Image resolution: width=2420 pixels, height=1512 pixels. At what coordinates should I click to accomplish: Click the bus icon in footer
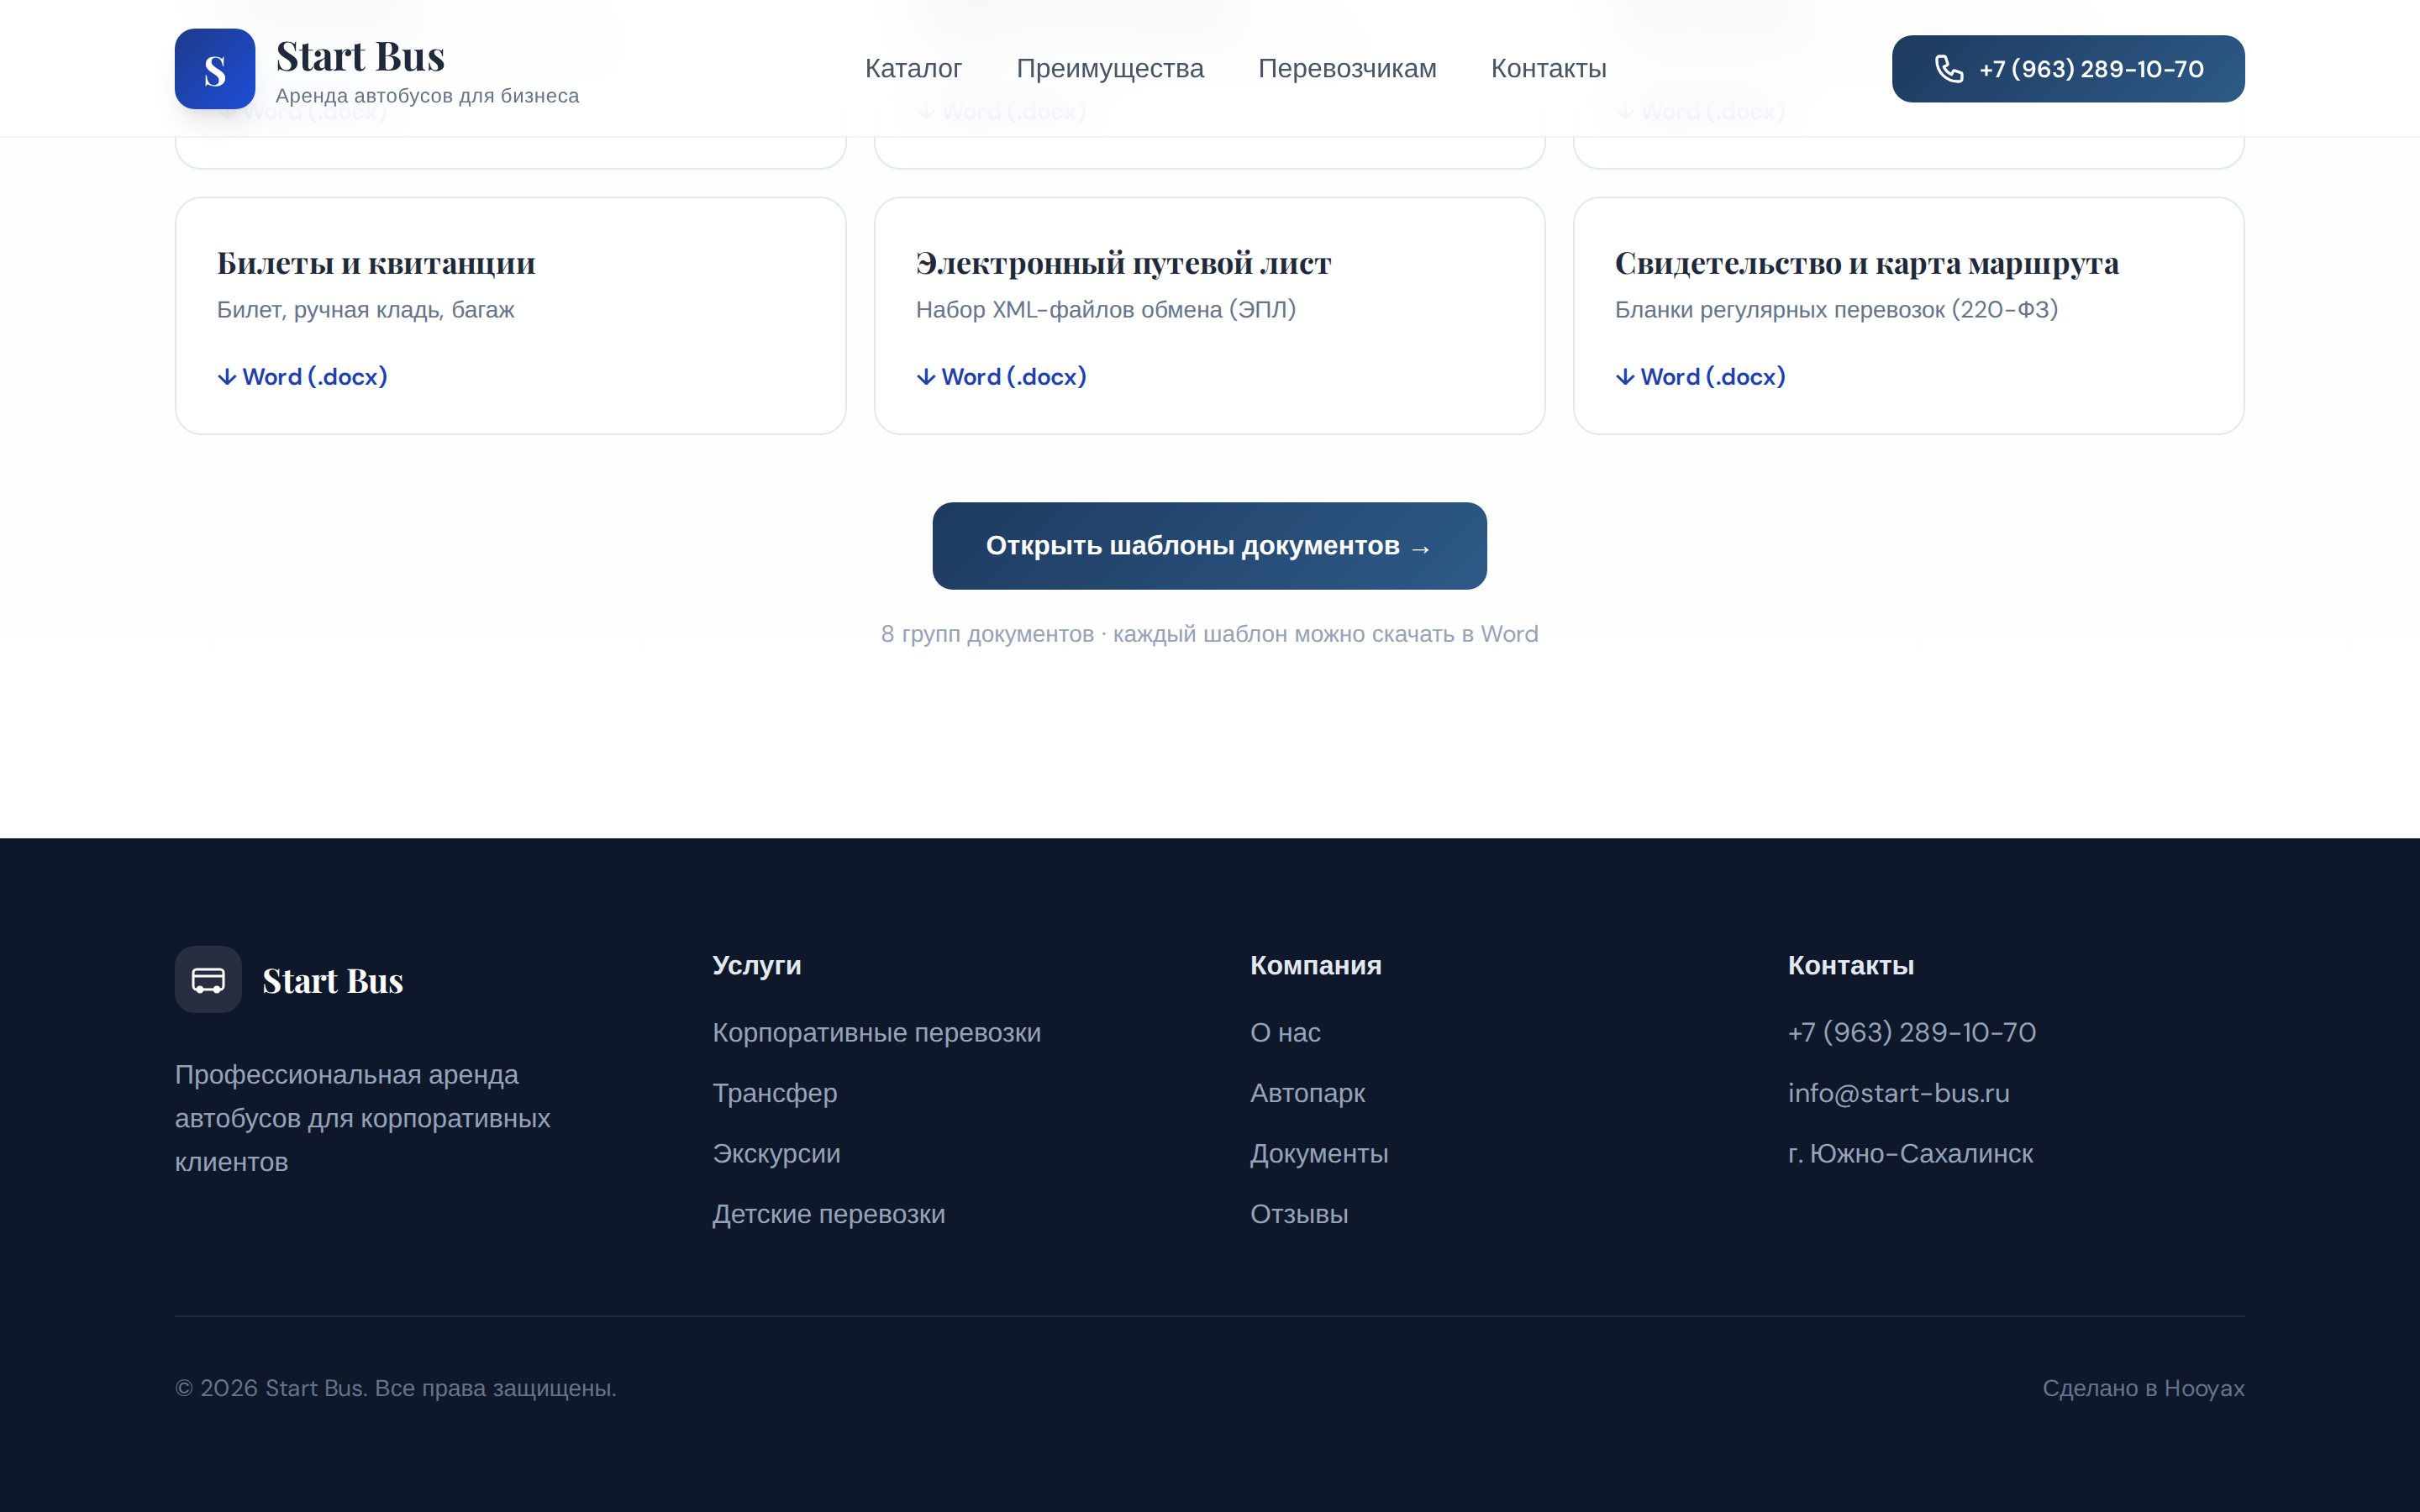pyautogui.click(x=208, y=980)
